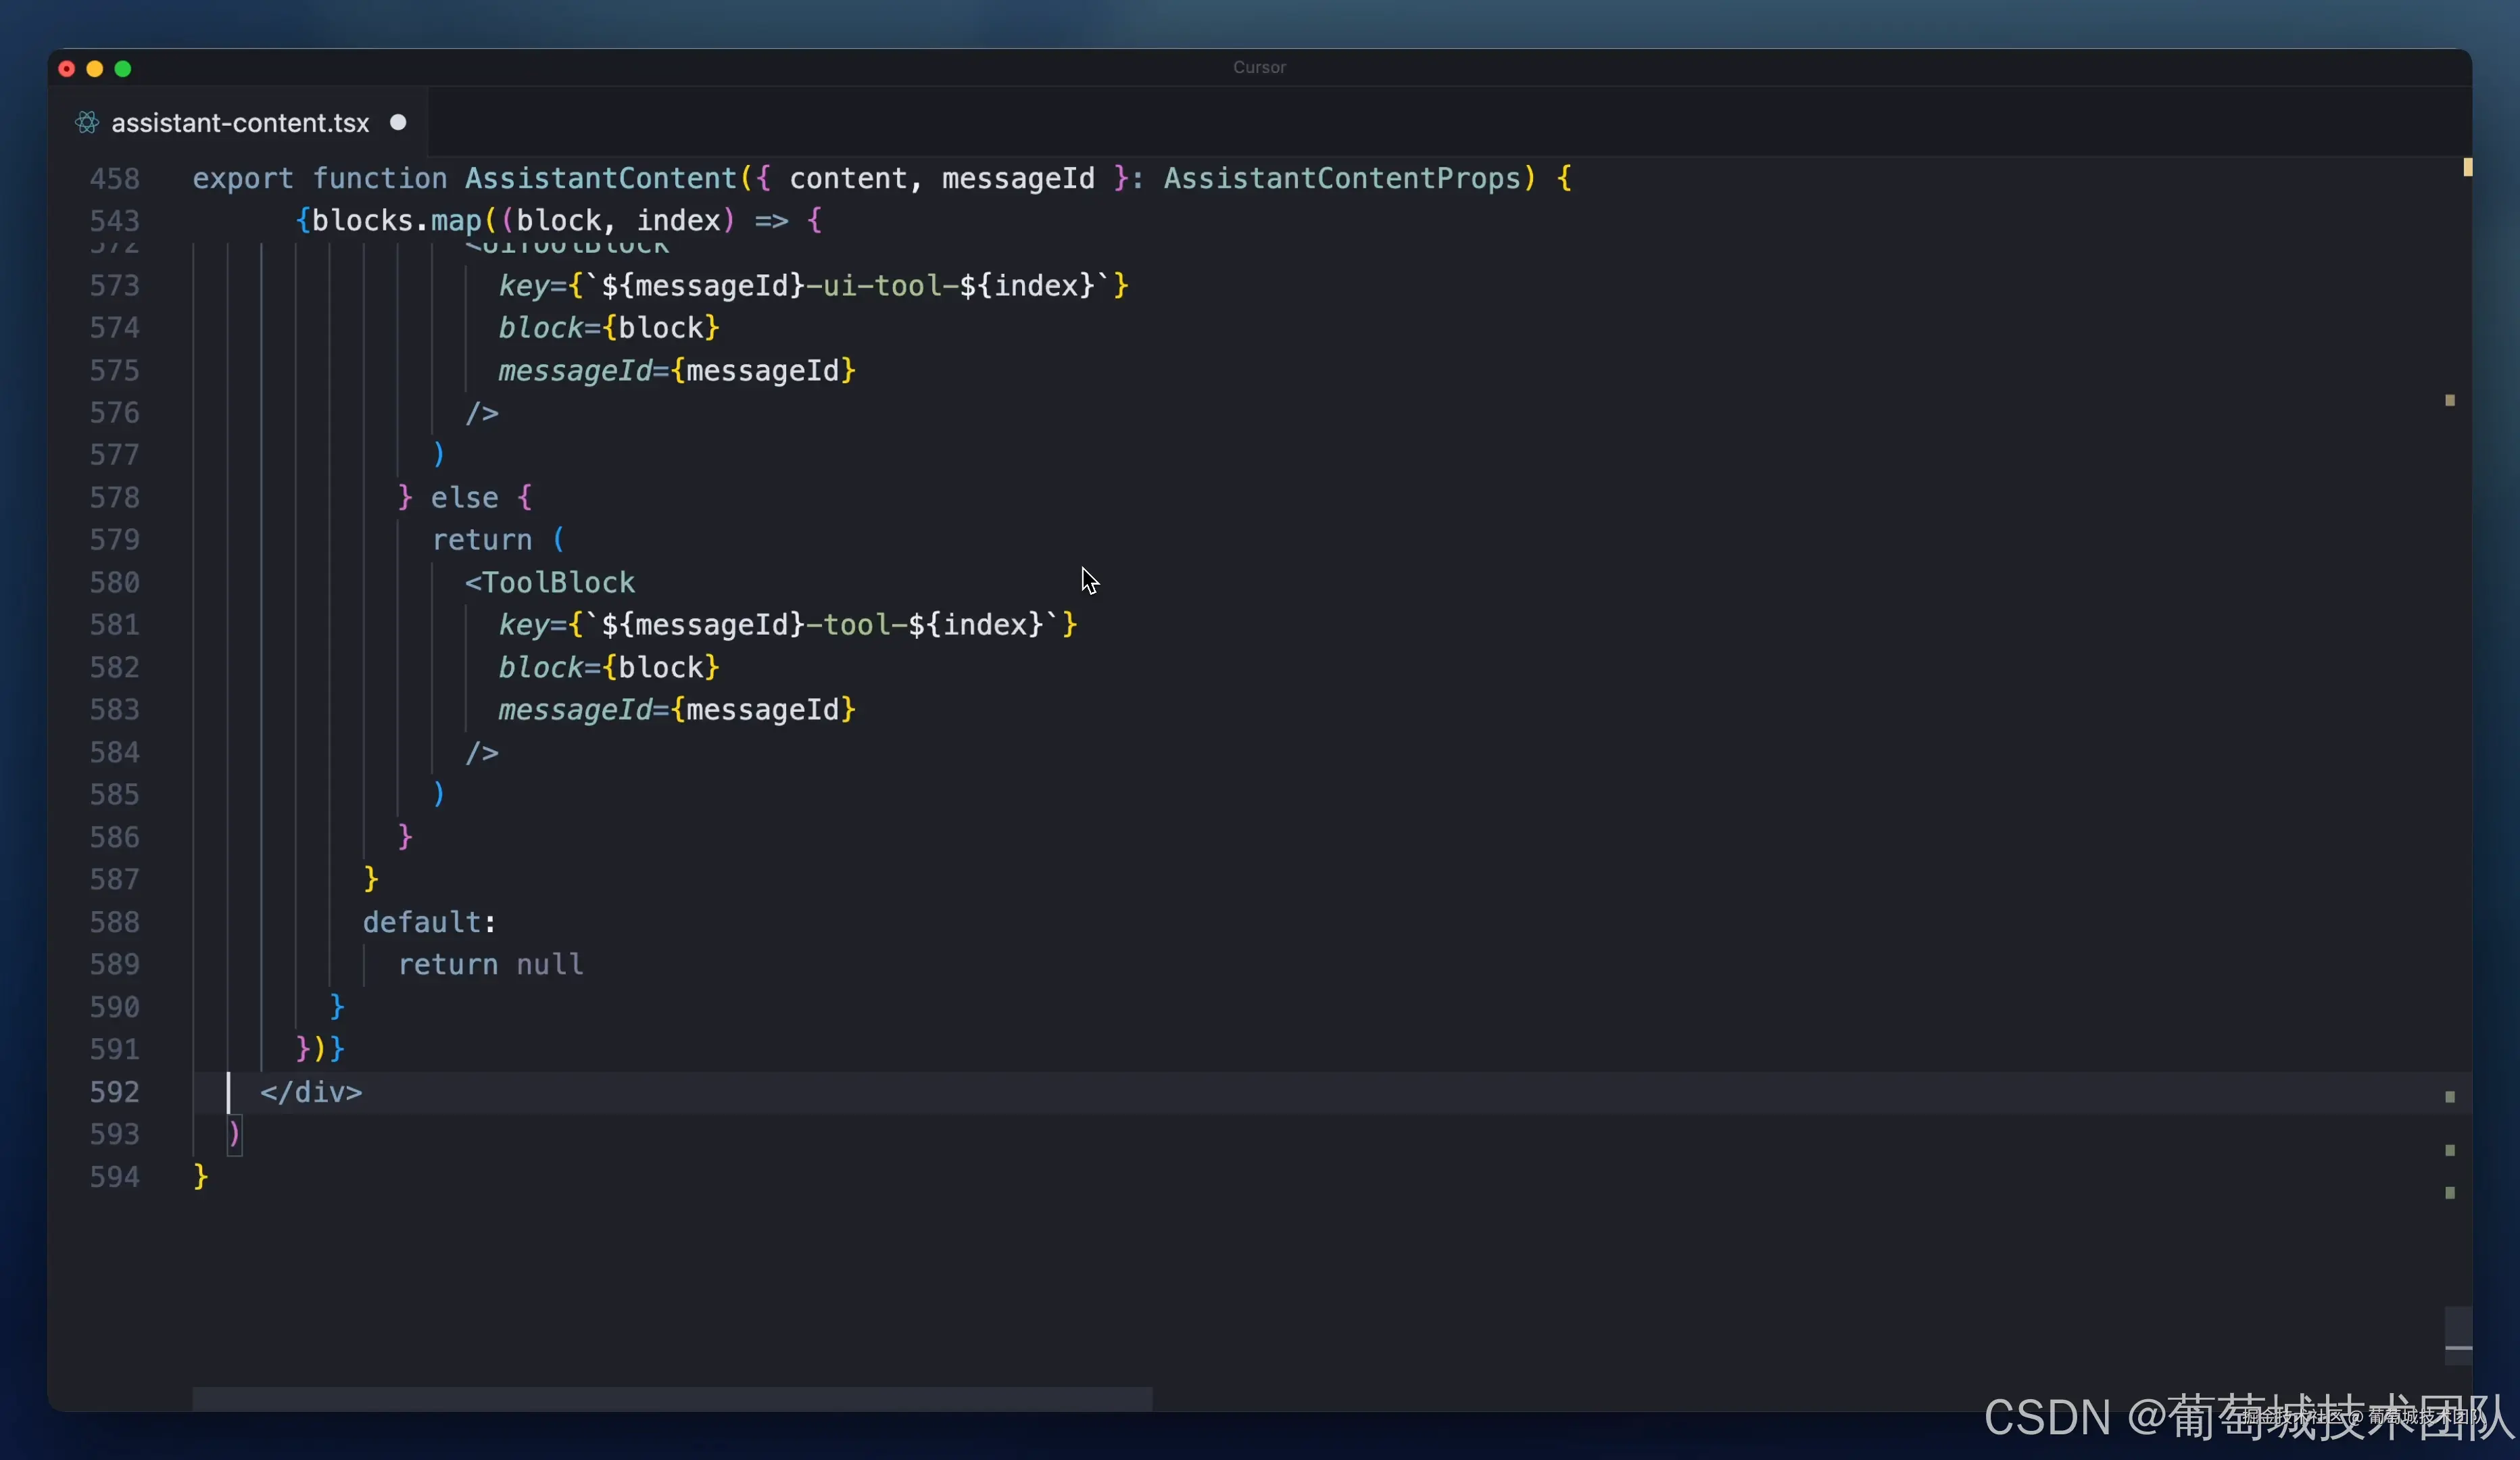Click AssistantContentProps type in the sticky header

1341,178
